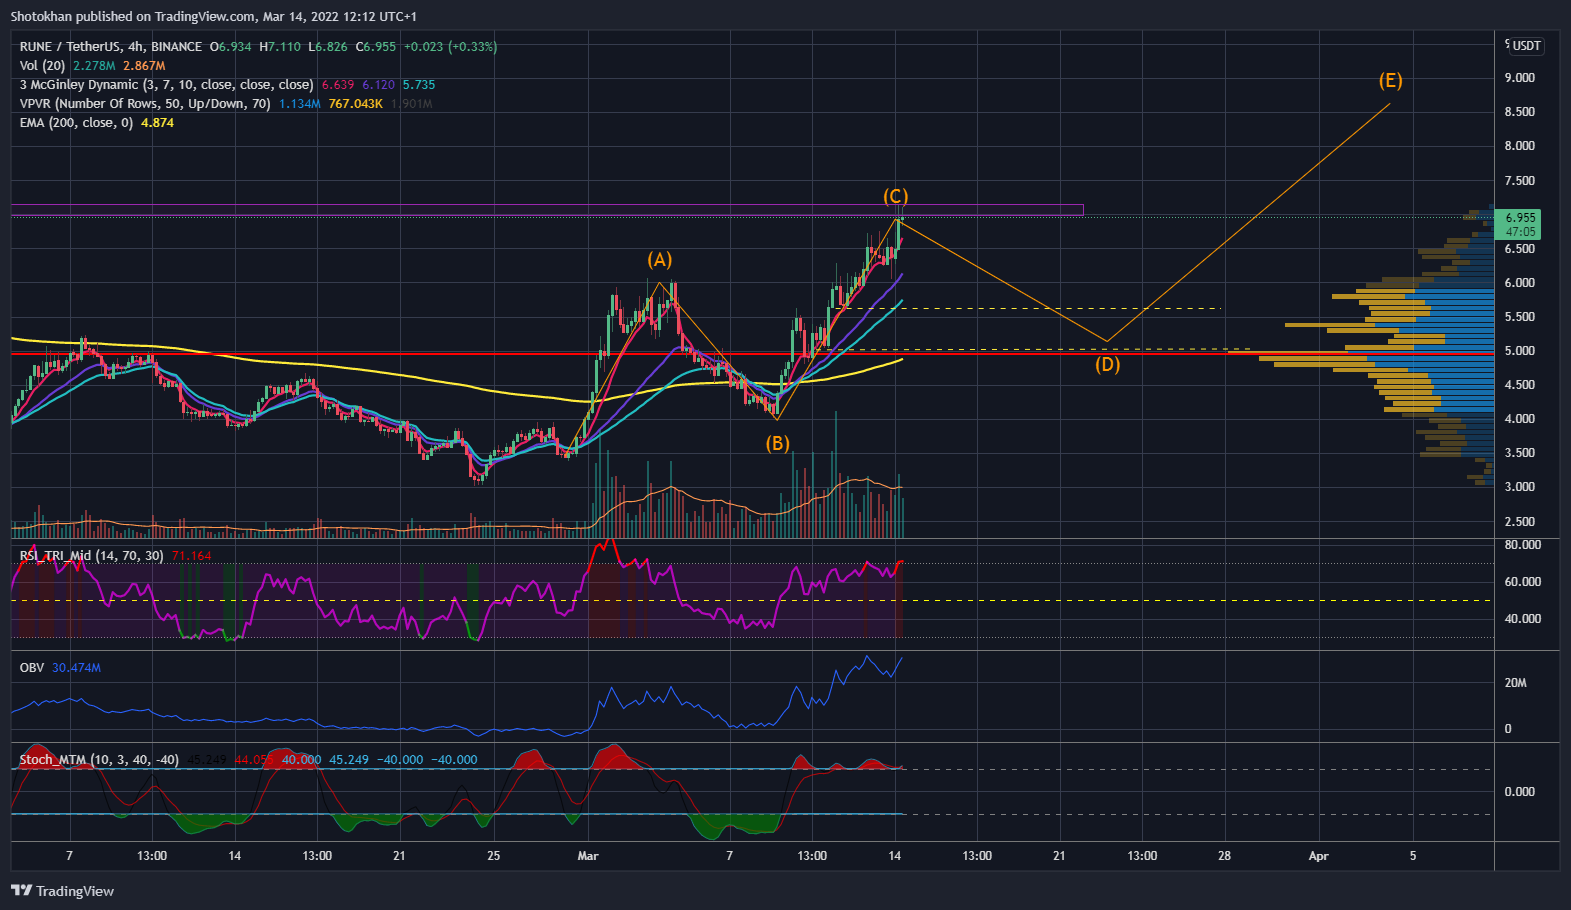Click the 25 date label on the time axis

click(493, 856)
